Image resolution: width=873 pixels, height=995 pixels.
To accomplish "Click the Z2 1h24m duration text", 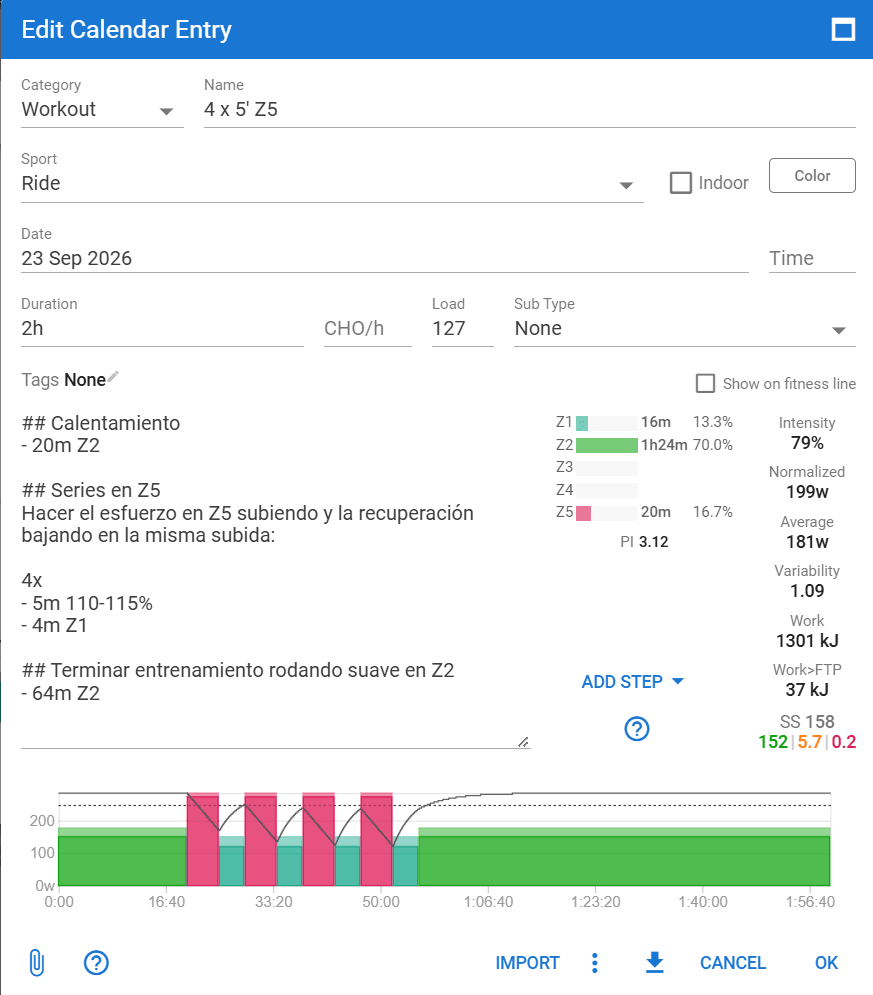I will point(664,445).
